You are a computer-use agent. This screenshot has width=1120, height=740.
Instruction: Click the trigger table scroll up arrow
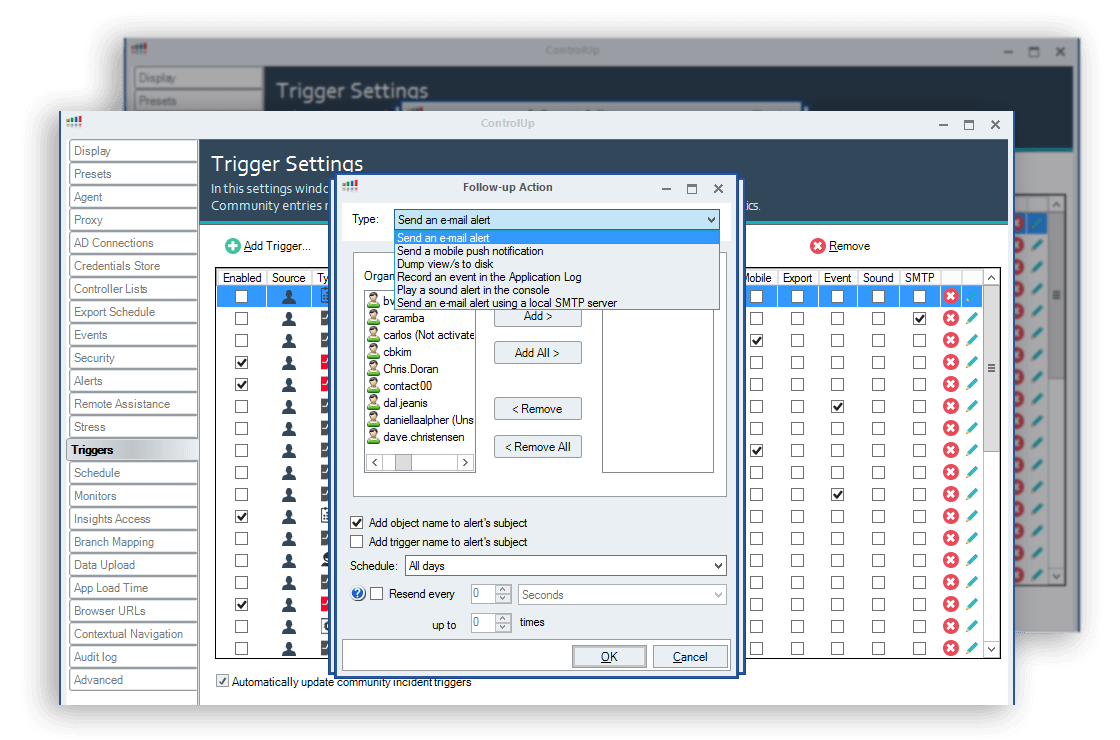991,277
